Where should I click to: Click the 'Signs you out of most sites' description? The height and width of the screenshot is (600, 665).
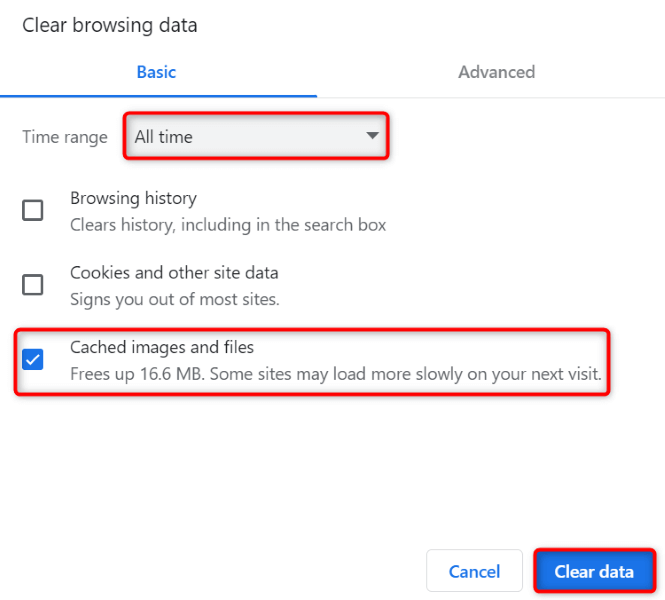(x=174, y=299)
